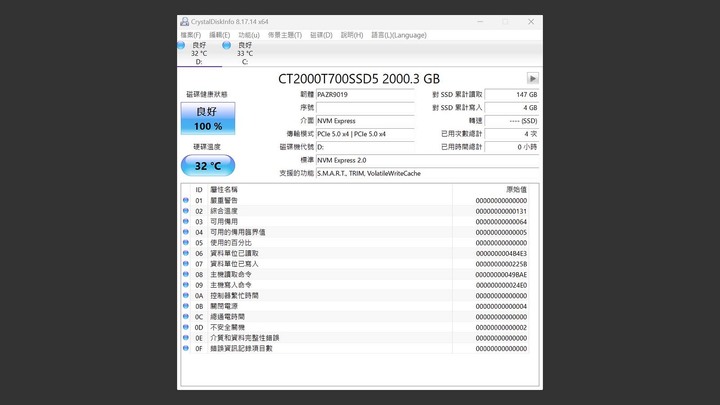Click raw value 000000000484E3

[501, 253]
